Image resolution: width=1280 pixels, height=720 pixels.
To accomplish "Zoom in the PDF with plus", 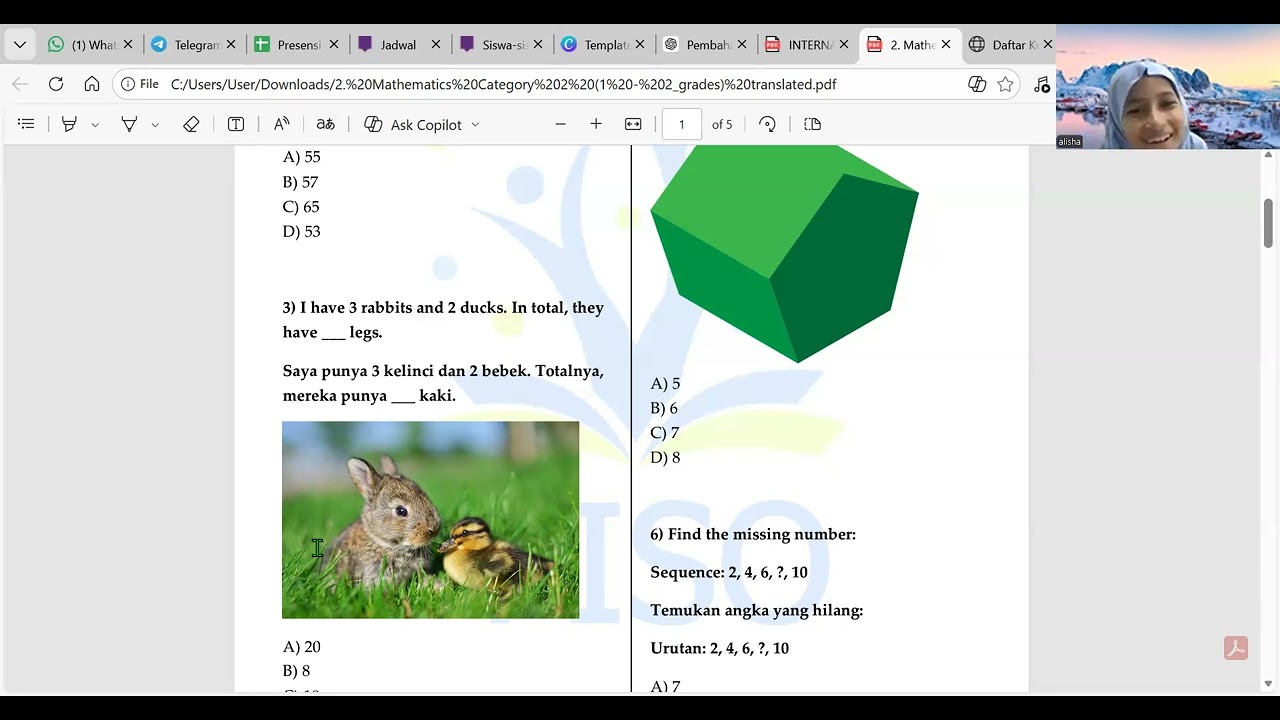I will click(596, 124).
